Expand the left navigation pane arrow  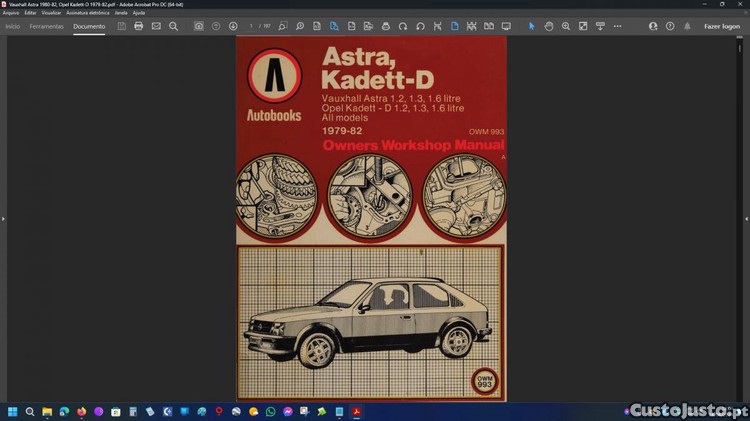tap(3, 218)
